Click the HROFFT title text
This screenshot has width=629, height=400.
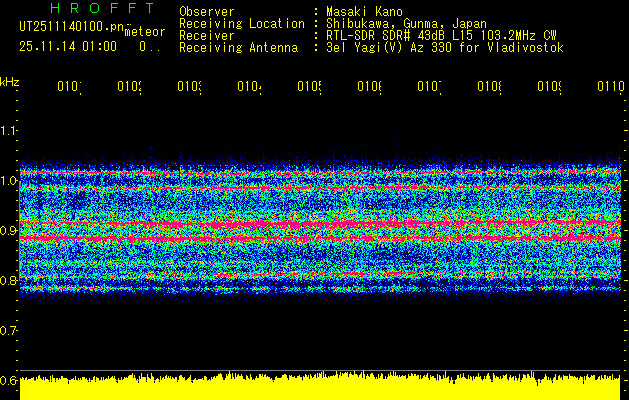pos(102,8)
